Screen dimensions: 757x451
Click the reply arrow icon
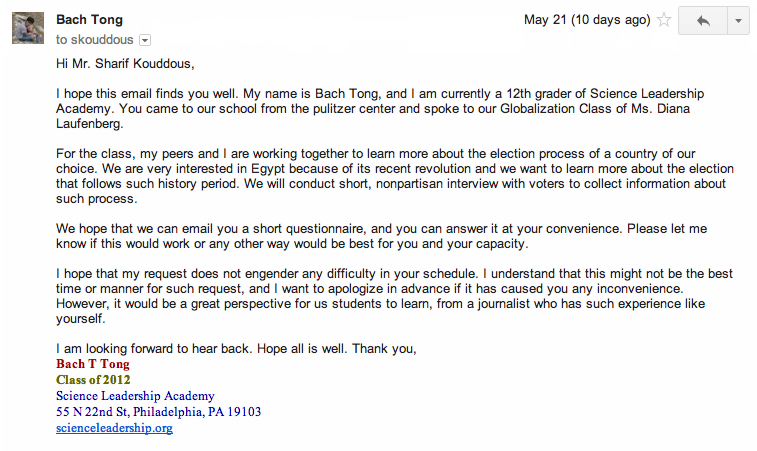pyautogui.click(x=702, y=21)
